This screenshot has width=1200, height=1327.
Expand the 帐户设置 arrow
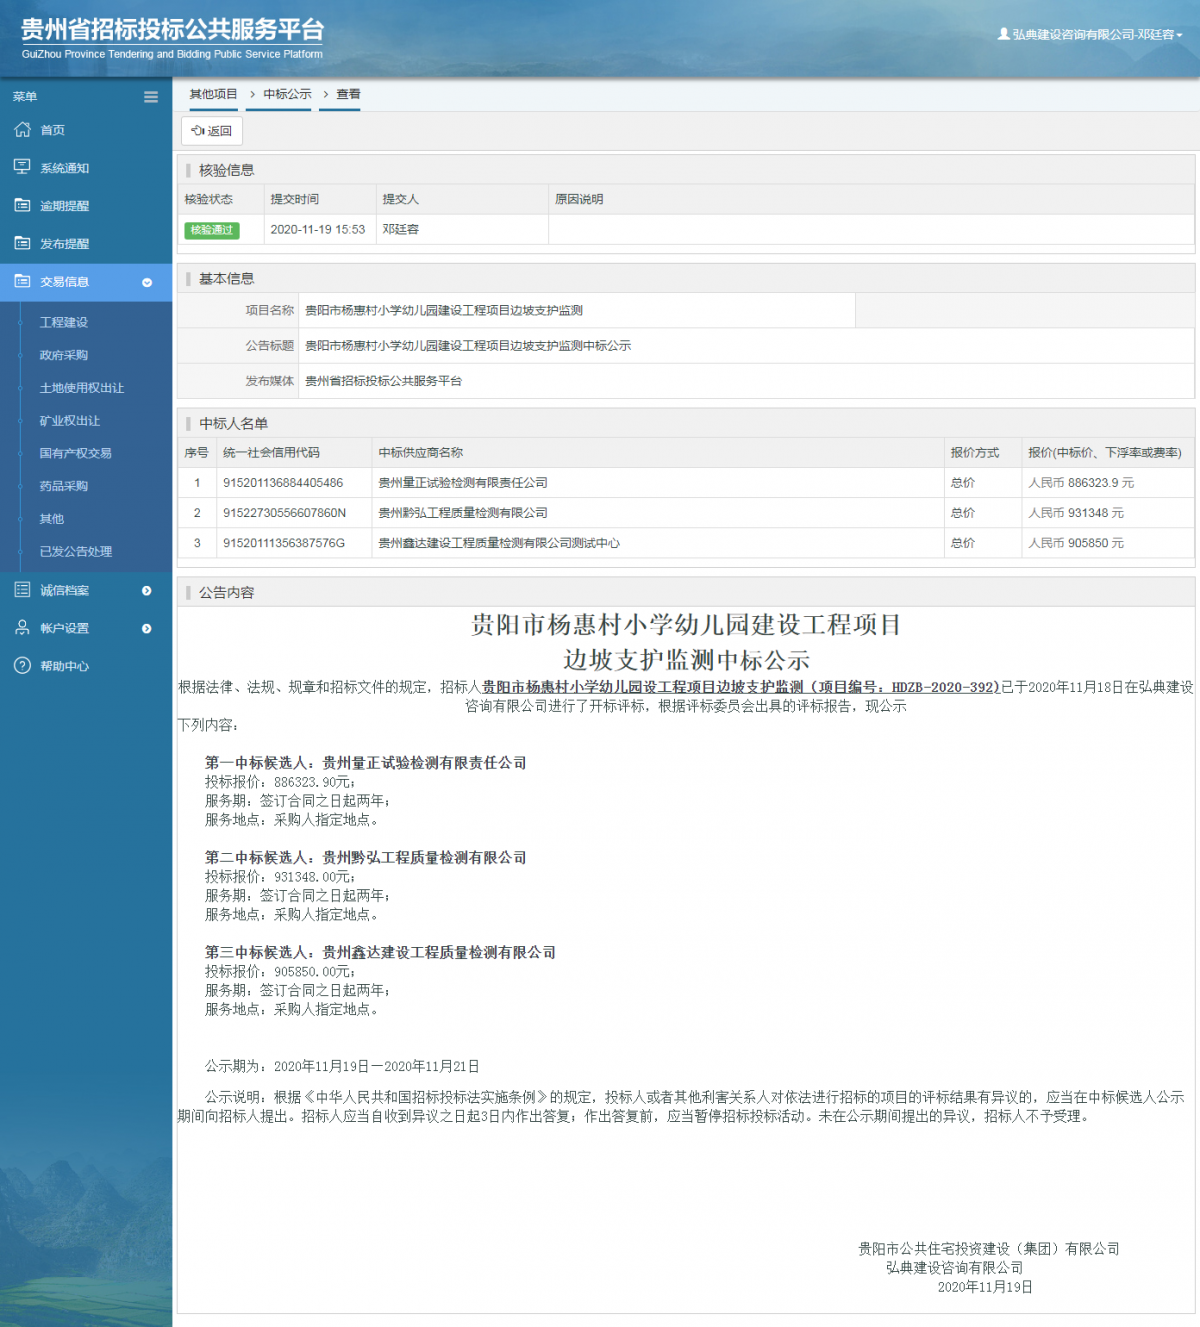click(147, 629)
